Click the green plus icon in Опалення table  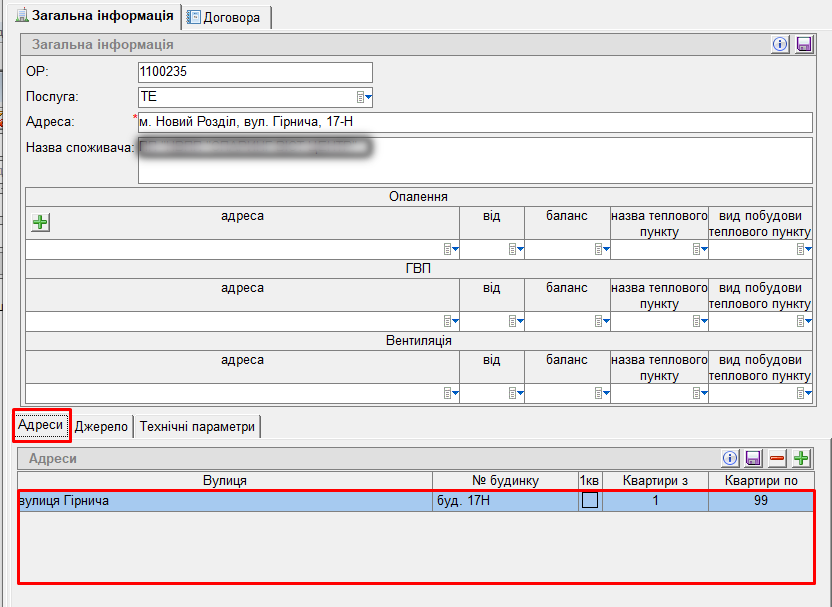pos(40,222)
